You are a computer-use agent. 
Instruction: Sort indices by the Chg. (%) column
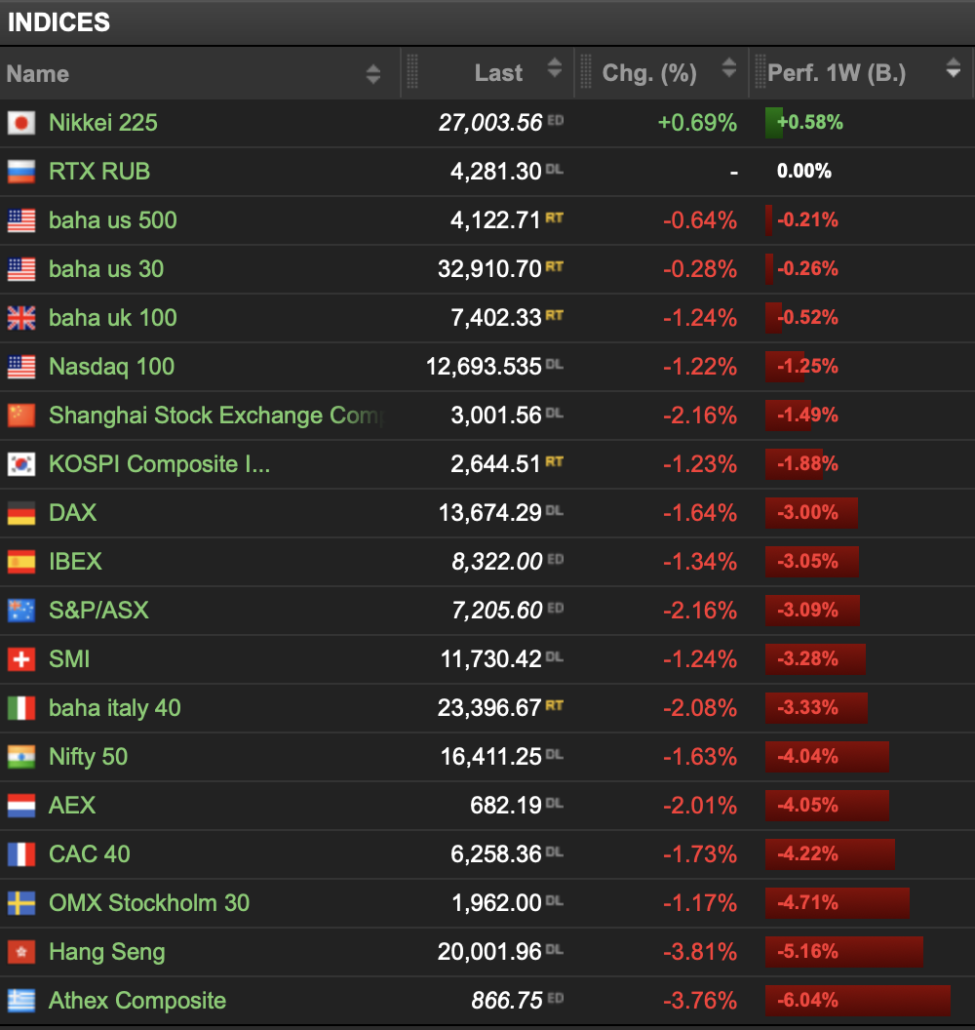729,68
